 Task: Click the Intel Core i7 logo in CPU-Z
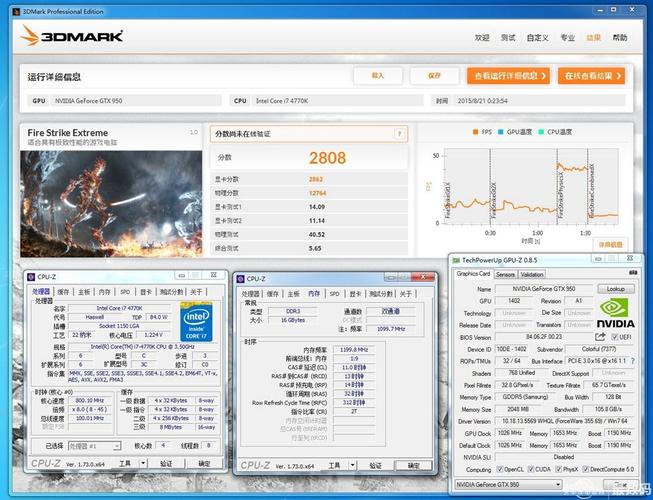pos(196,322)
